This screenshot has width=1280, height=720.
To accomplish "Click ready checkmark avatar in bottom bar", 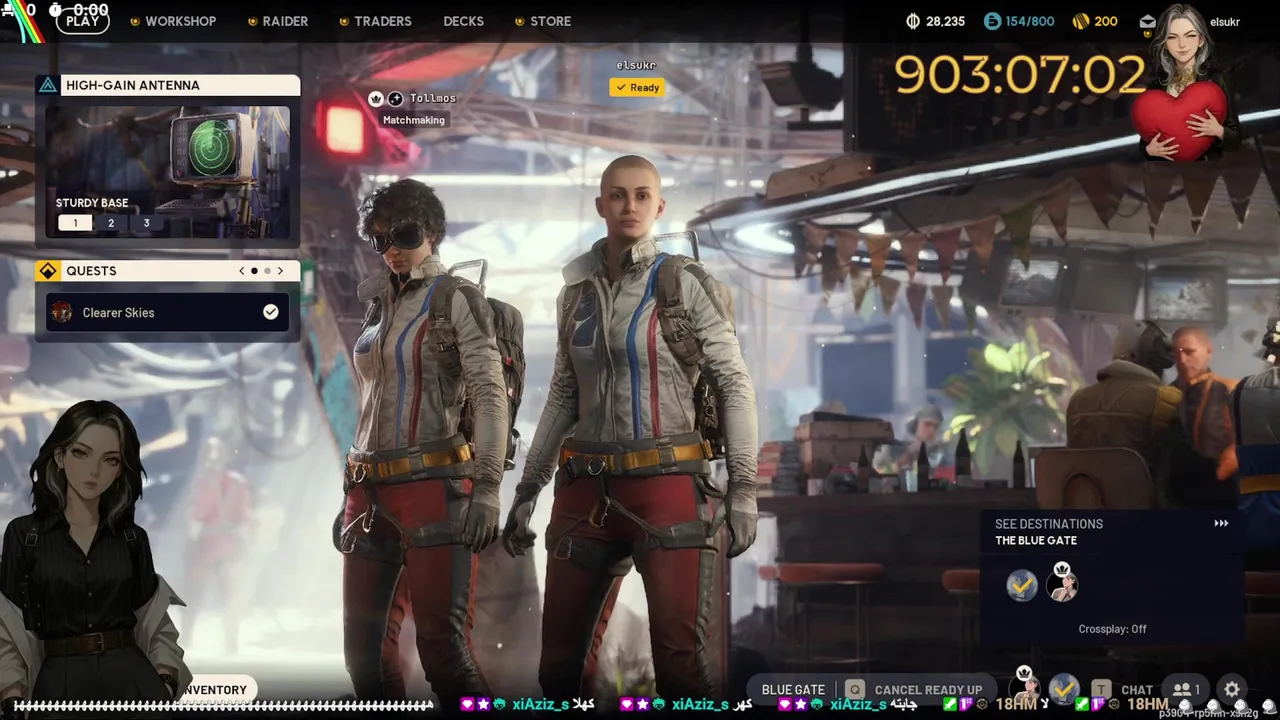I will pyautogui.click(x=1064, y=688).
